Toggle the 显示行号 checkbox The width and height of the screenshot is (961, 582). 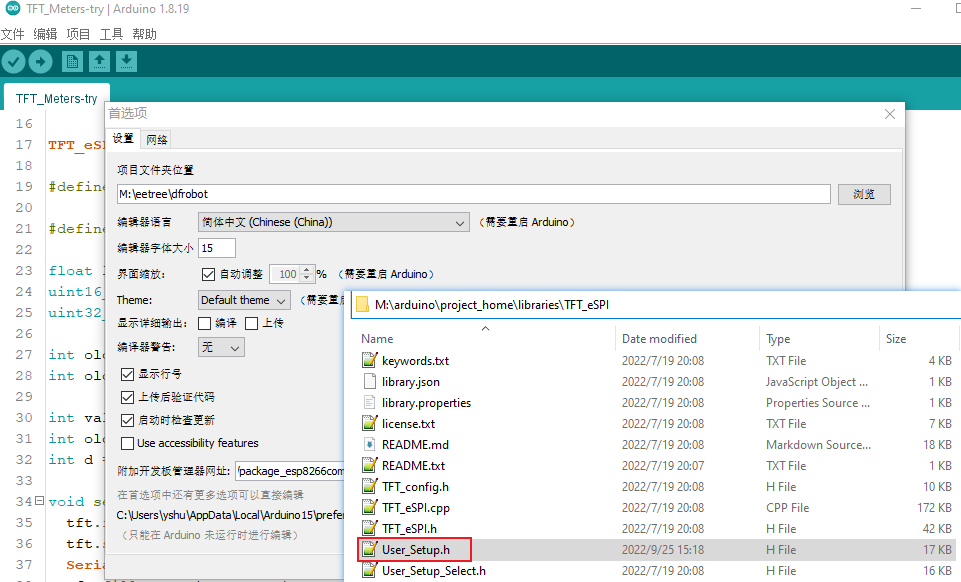[x=127, y=374]
